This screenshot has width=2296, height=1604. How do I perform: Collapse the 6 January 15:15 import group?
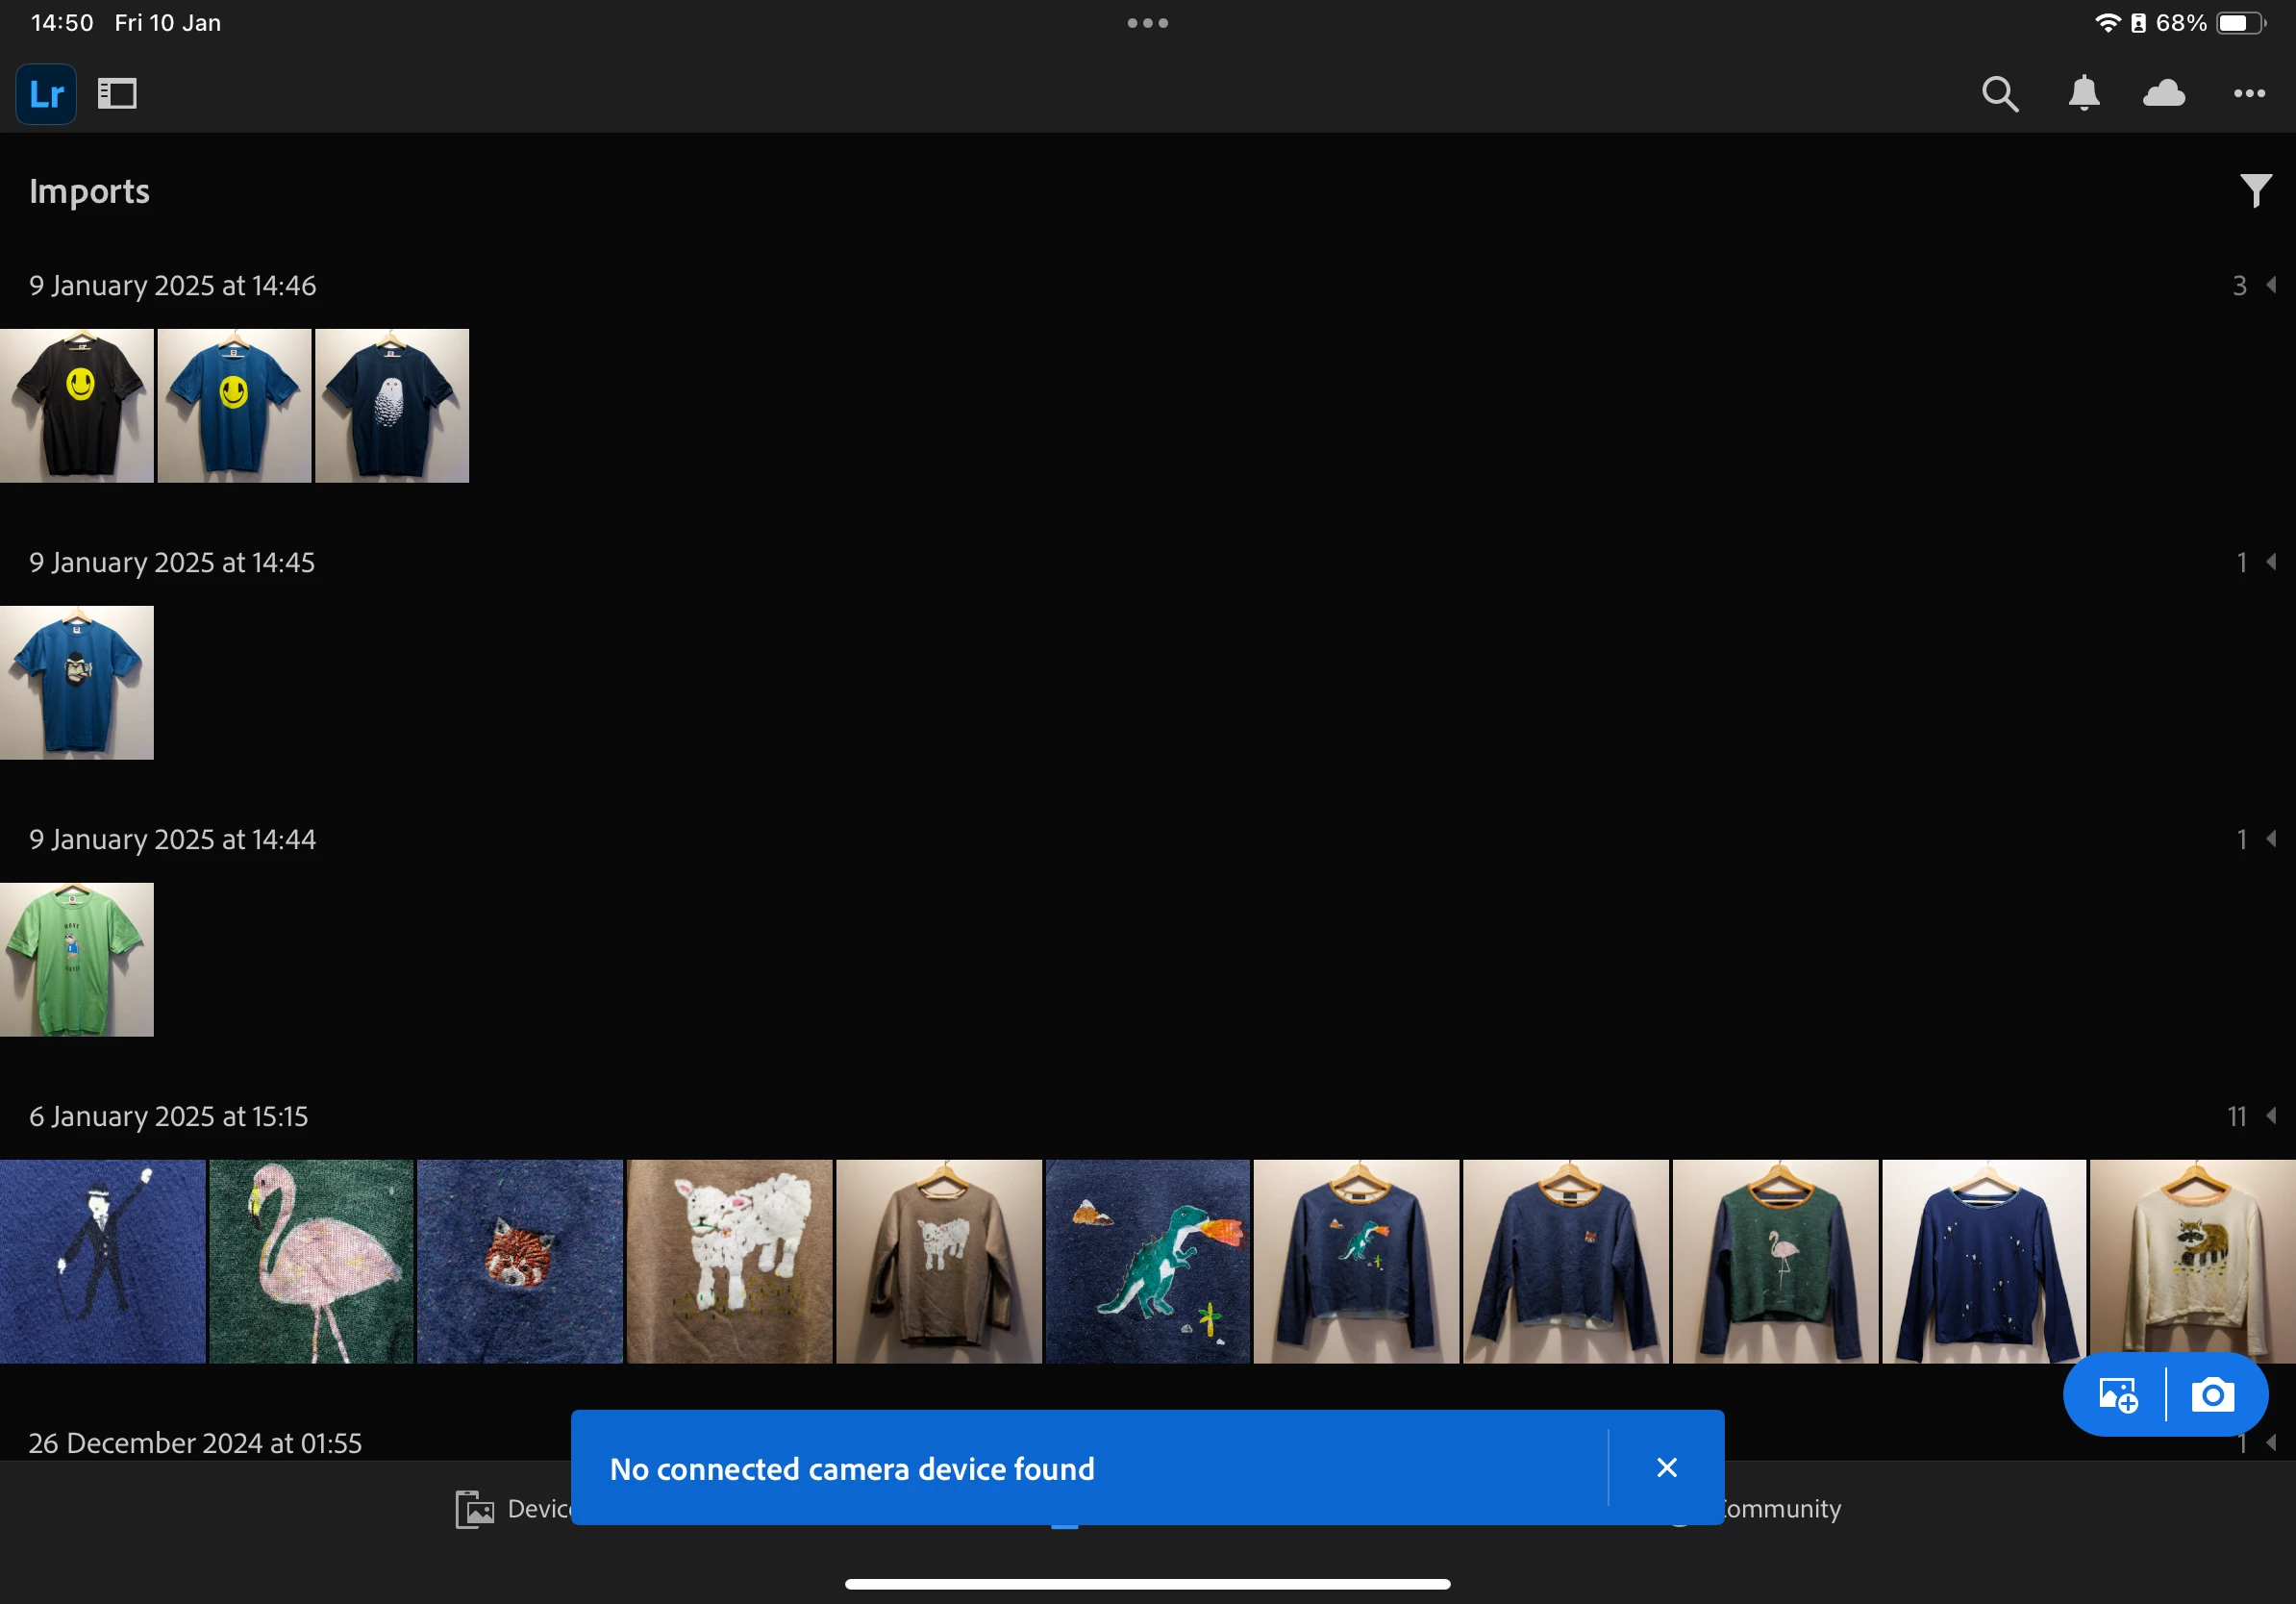pyautogui.click(x=2270, y=1115)
